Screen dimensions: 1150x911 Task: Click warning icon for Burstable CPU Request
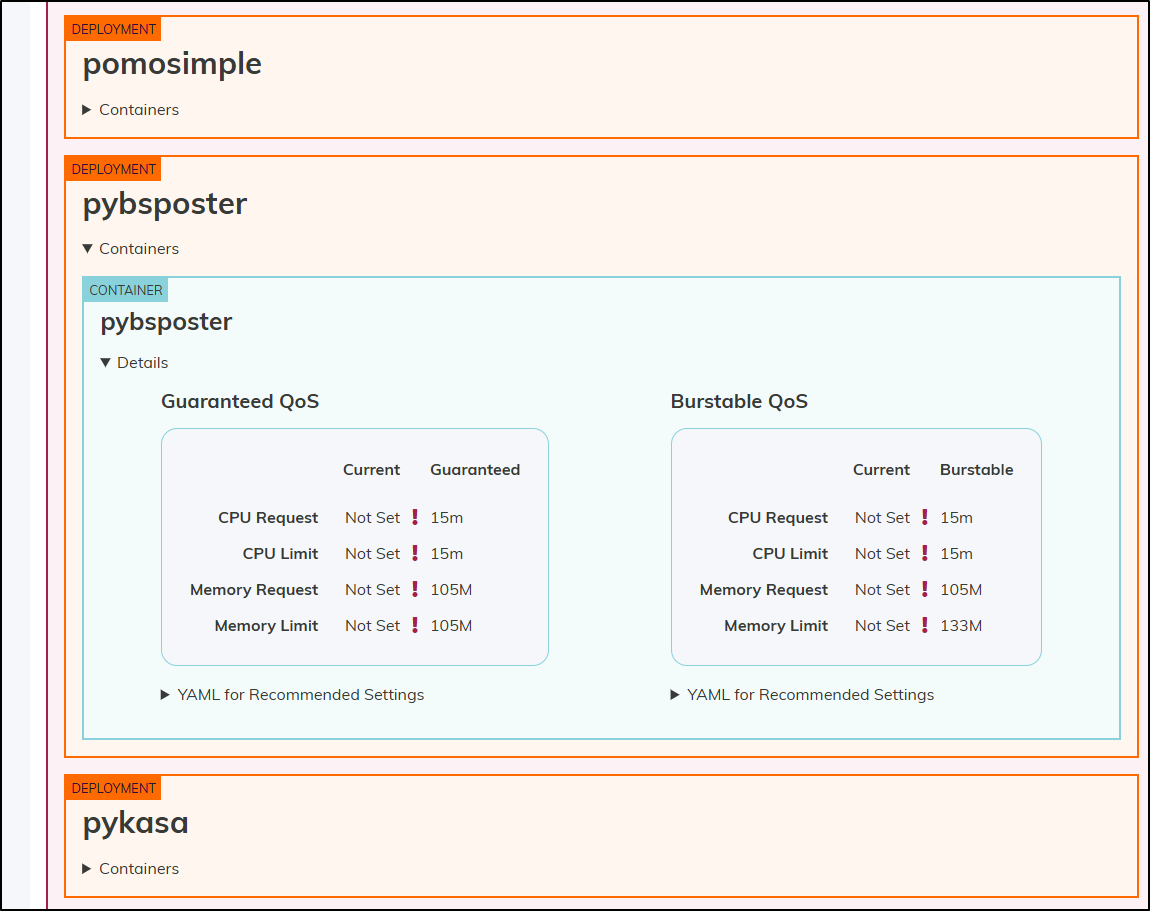[x=925, y=518]
